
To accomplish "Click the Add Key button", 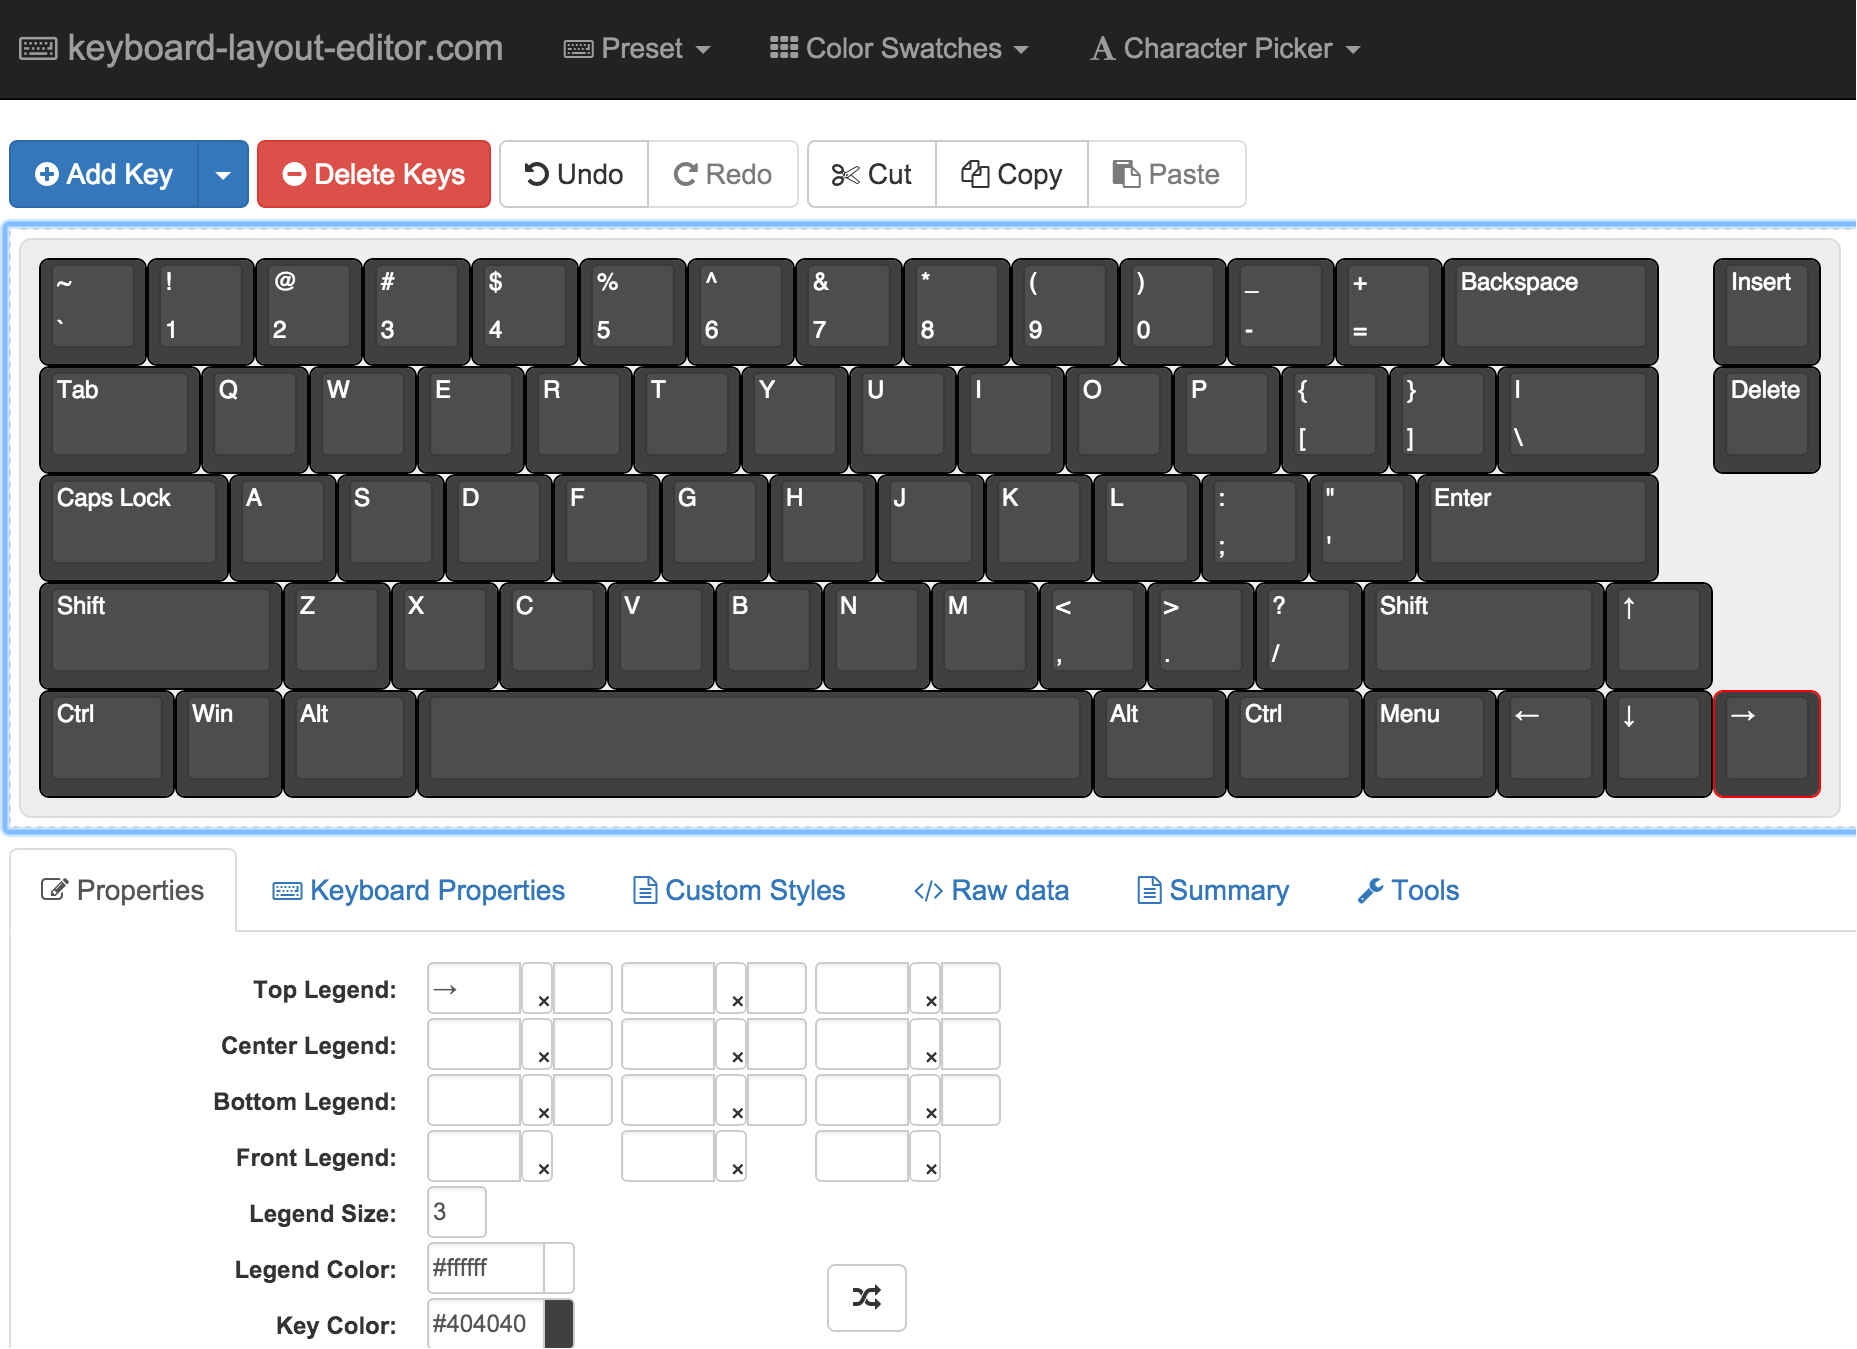I will 103,173.
